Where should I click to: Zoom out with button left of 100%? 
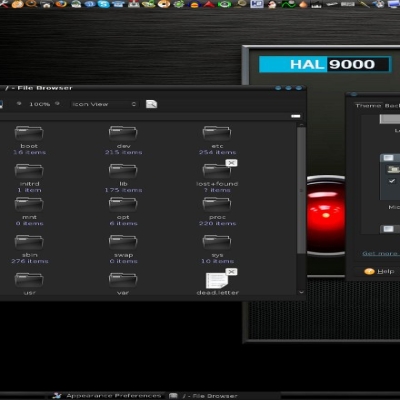19,104
